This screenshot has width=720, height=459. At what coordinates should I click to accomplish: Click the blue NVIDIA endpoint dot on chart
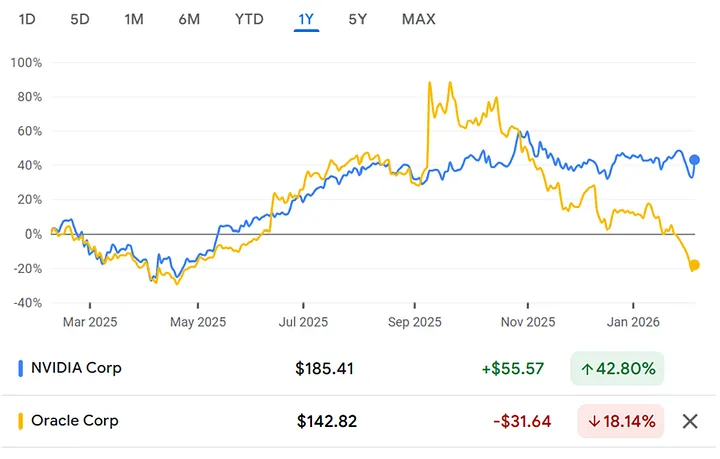coord(695,160)
